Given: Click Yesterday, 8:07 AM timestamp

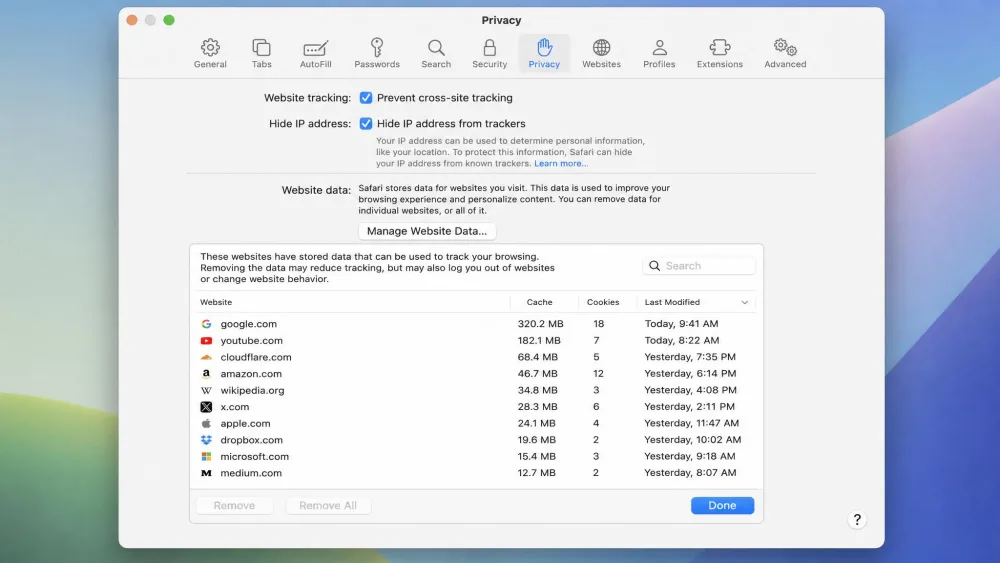Looking at the screenshot, I should point(690,473).
